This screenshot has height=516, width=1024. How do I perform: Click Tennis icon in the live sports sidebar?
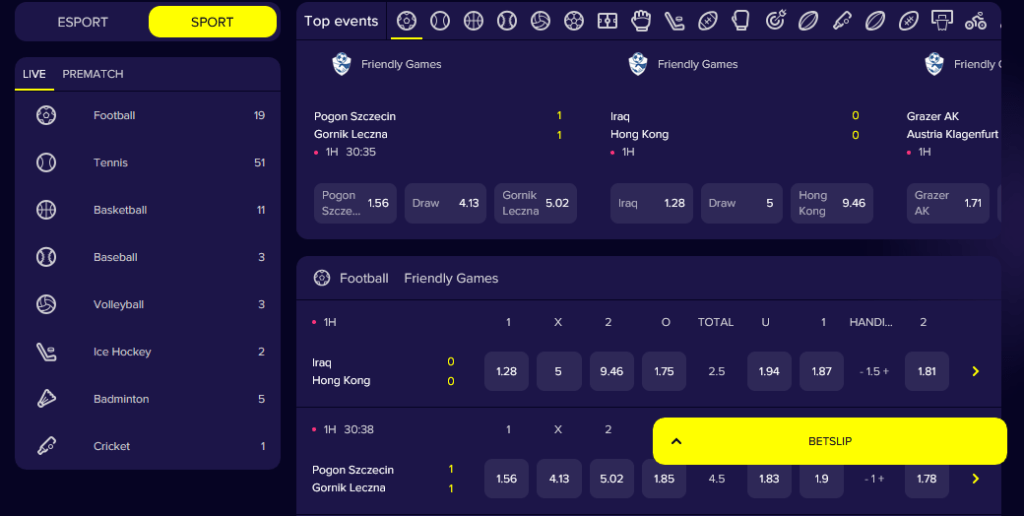click(46, 163)
